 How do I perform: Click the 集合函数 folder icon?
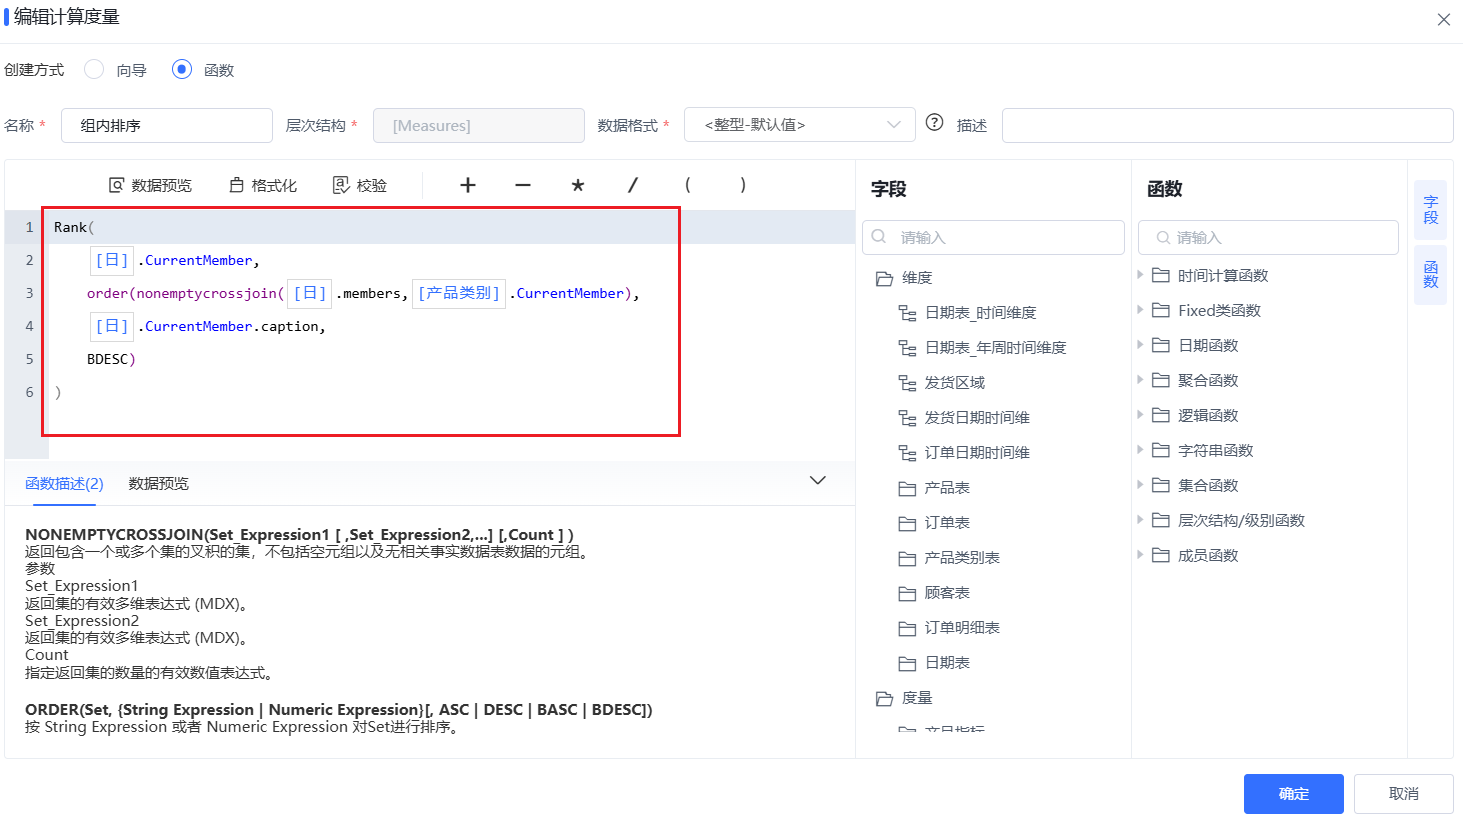[1160, 485]
